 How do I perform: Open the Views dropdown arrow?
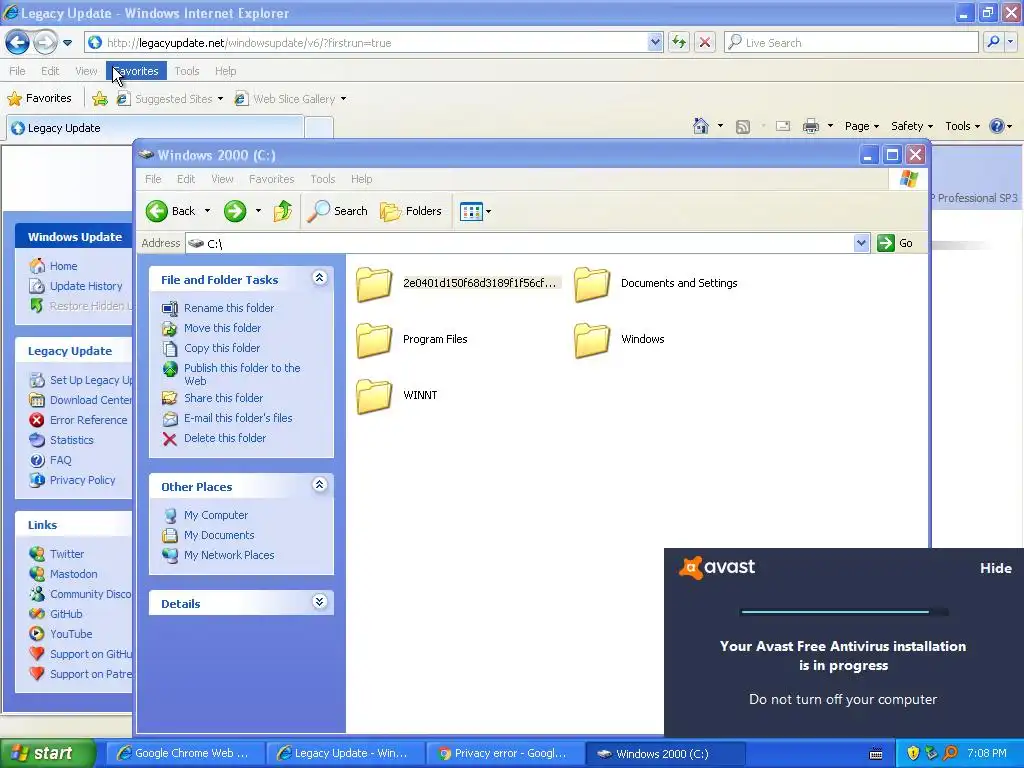[x=488, y=212]
